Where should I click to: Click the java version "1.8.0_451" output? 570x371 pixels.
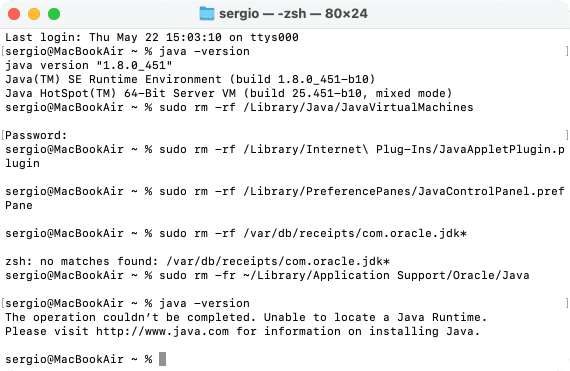click(88, 65)
